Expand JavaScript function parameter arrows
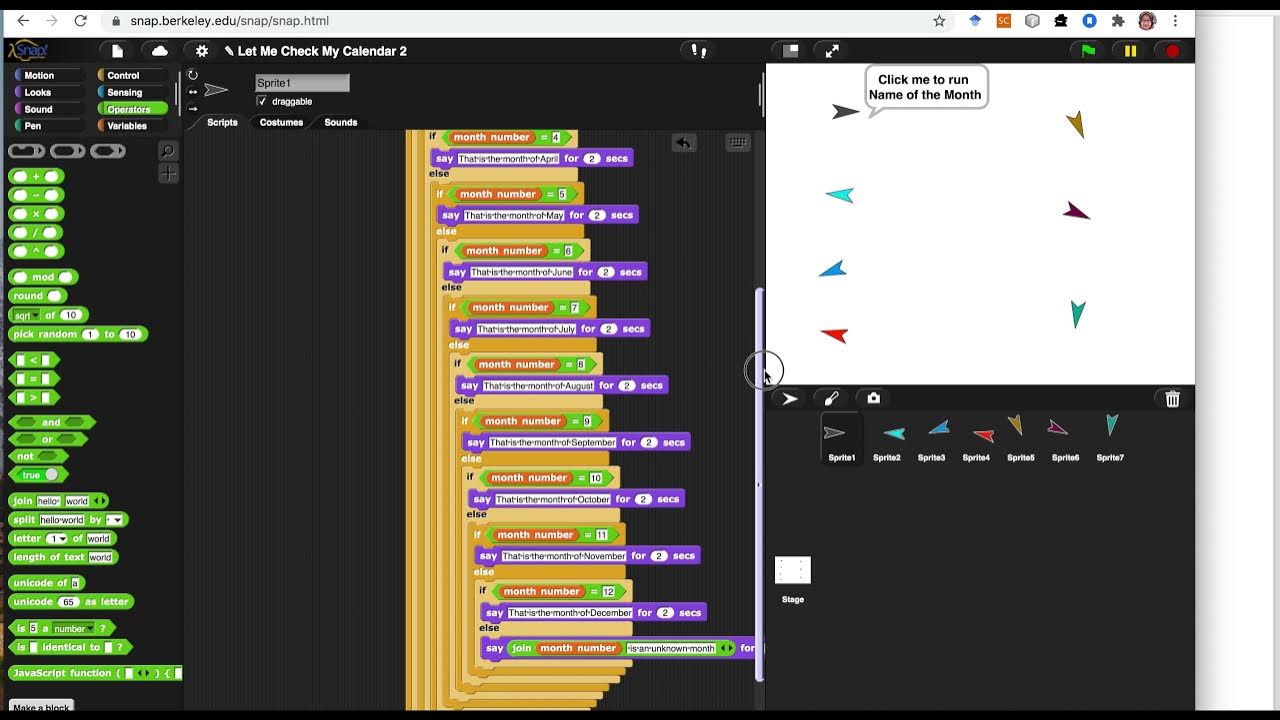This screenshot has width=1280, height=720. [x=145, y=674]
